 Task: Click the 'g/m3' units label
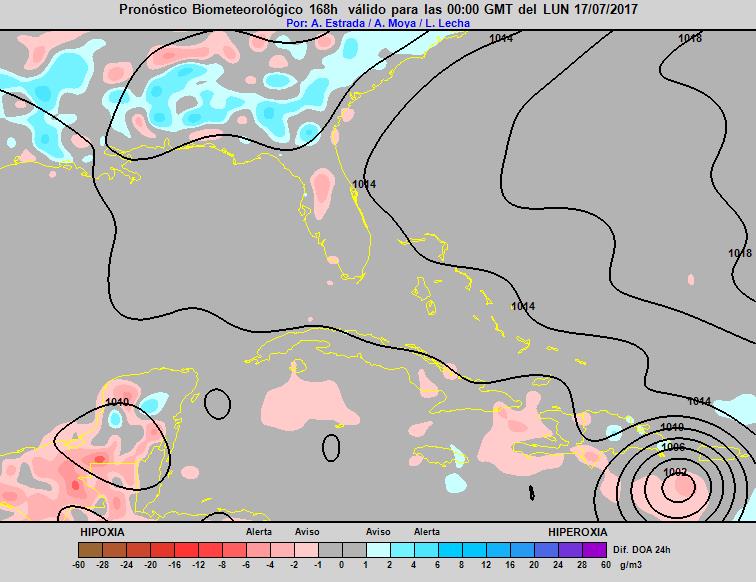pyautogui.click(x=631, y=565)
